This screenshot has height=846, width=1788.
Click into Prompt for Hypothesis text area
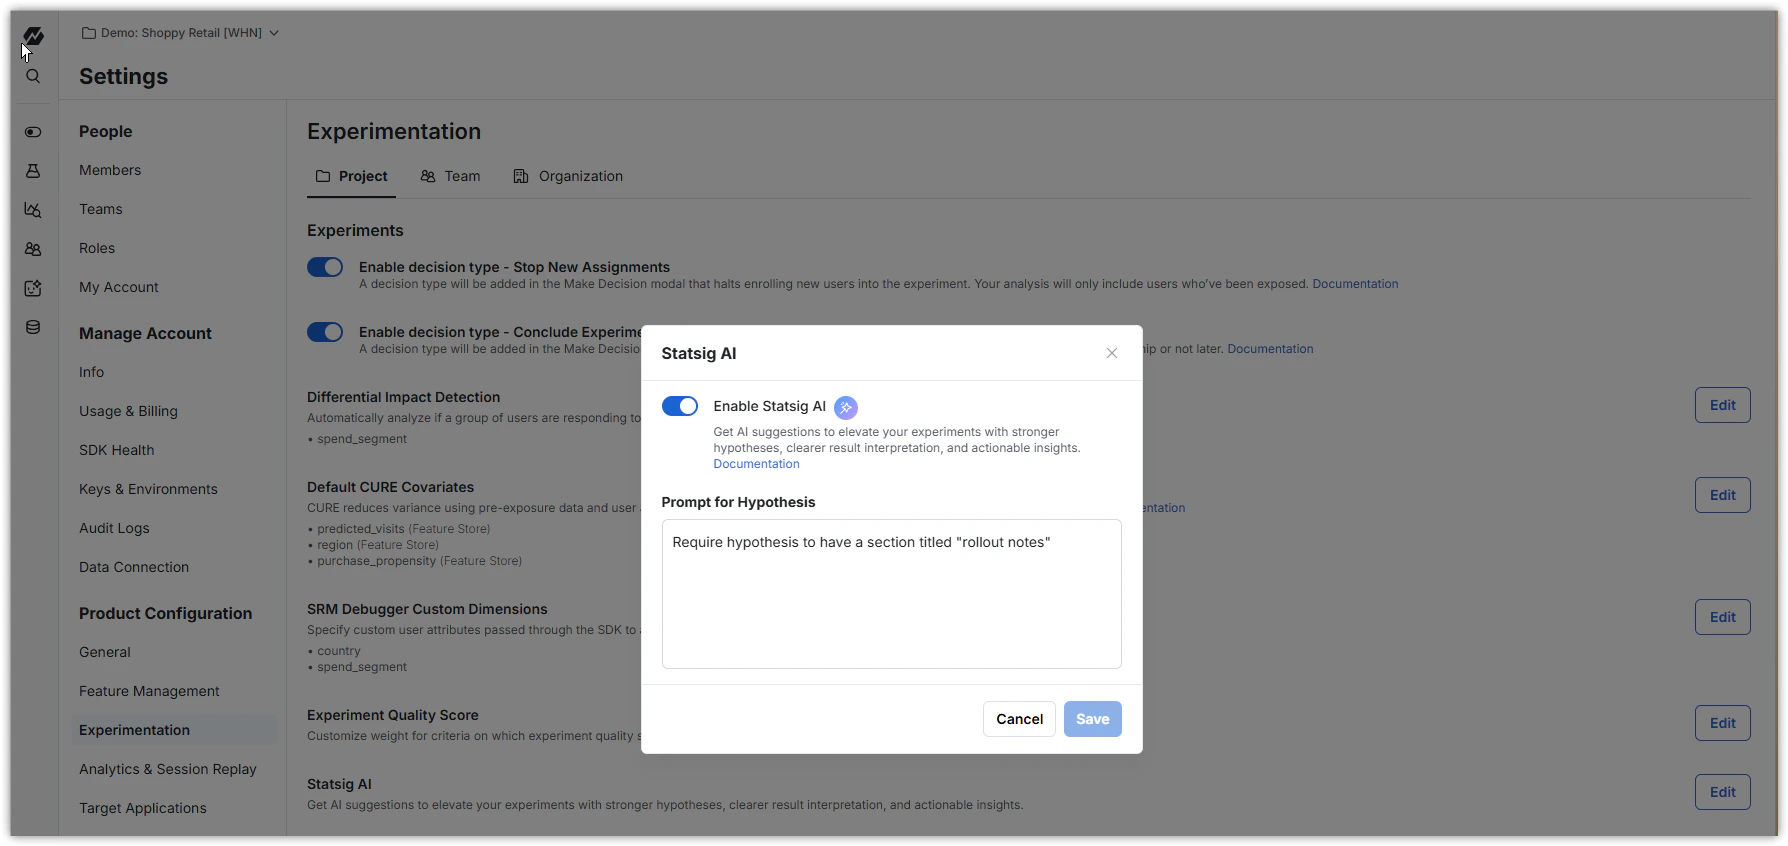coord(891,594)
